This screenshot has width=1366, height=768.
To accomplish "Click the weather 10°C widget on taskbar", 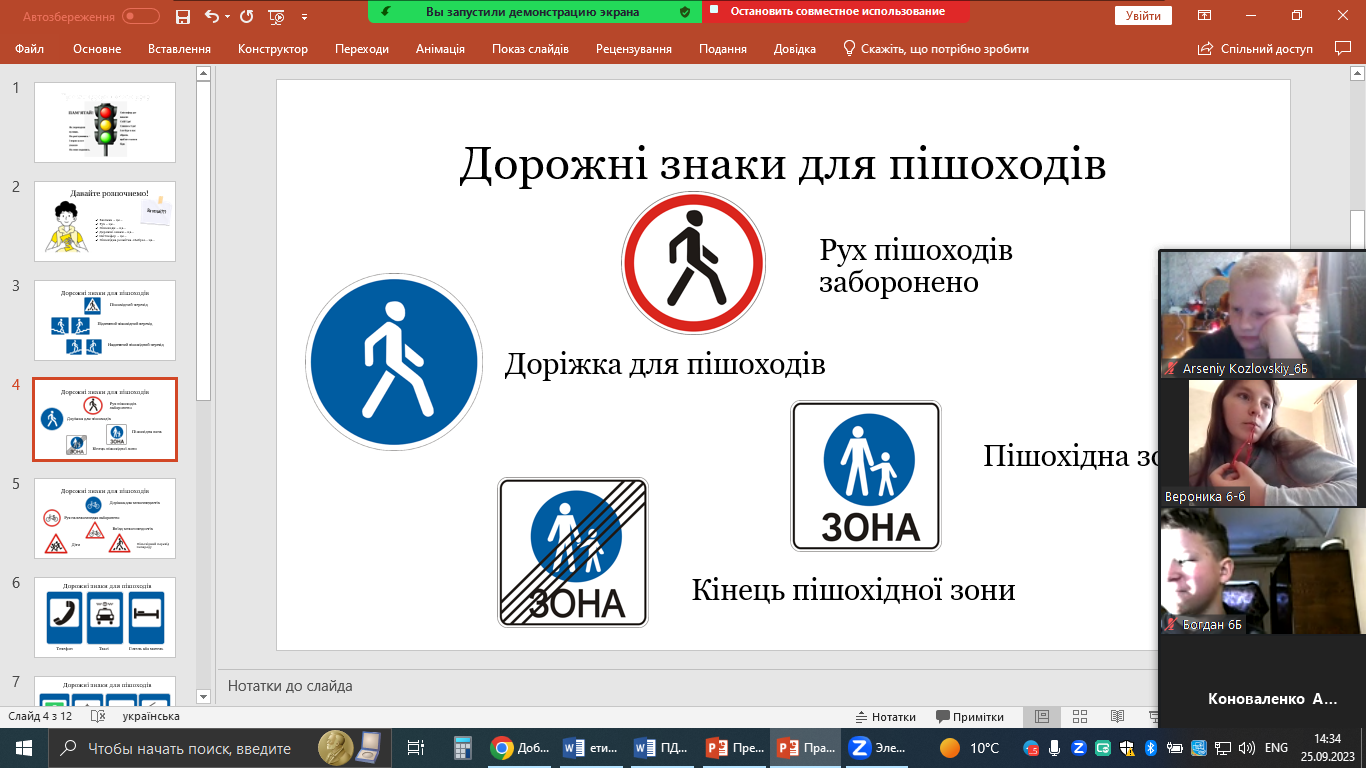I will [970, 748].
